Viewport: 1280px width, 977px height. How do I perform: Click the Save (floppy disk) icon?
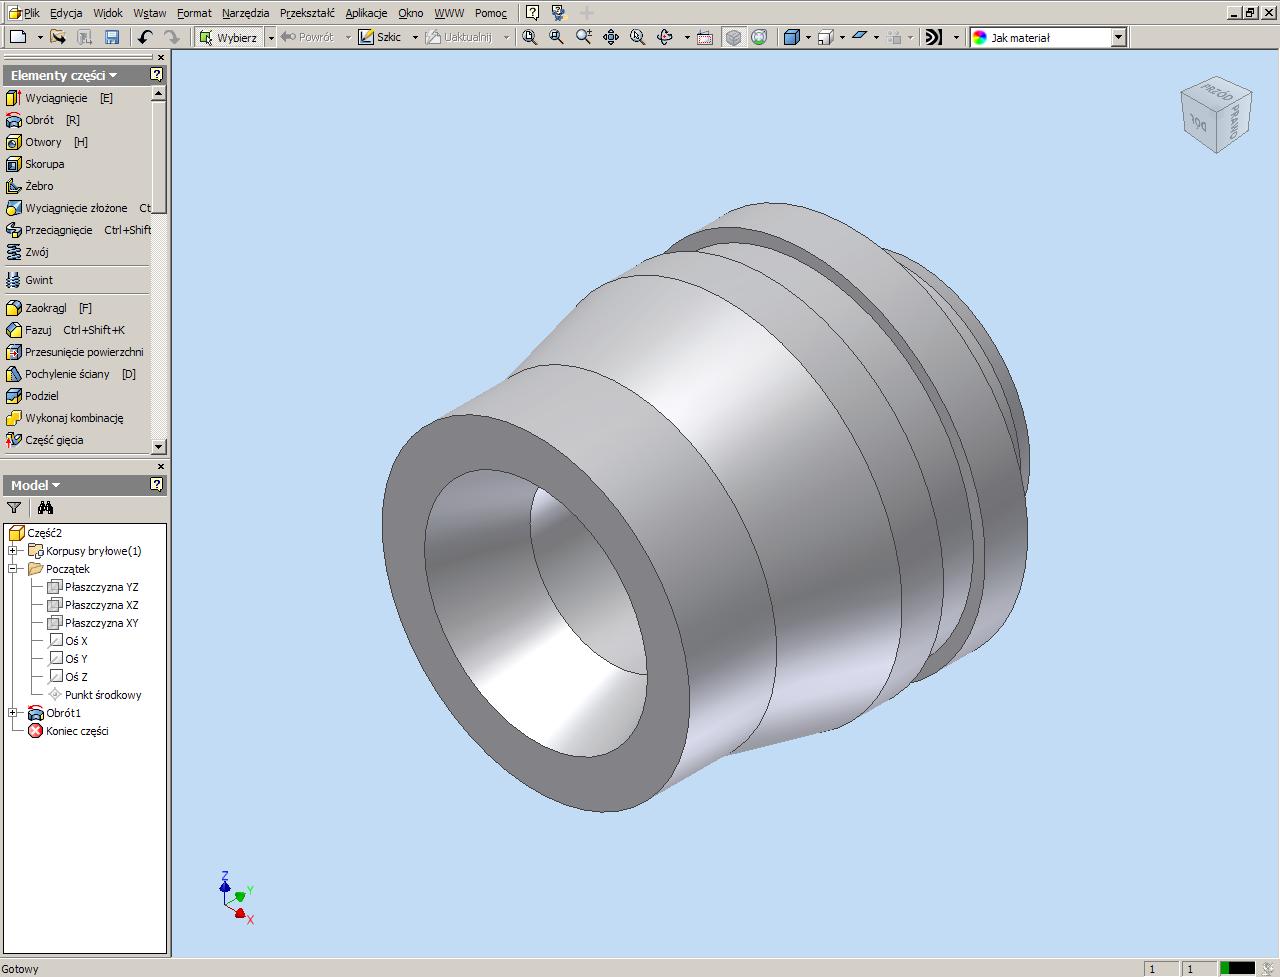[112, 37]
